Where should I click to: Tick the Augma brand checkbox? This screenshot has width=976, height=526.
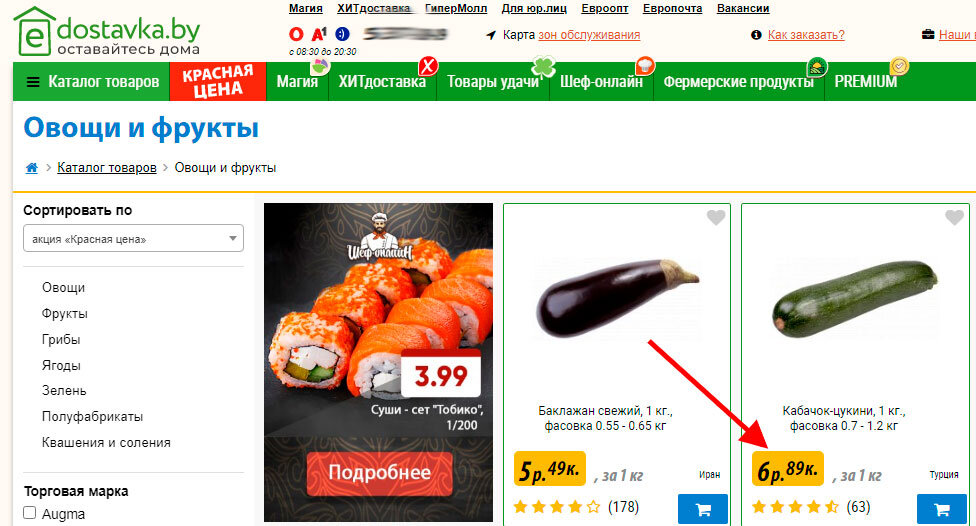coord(29,513)
